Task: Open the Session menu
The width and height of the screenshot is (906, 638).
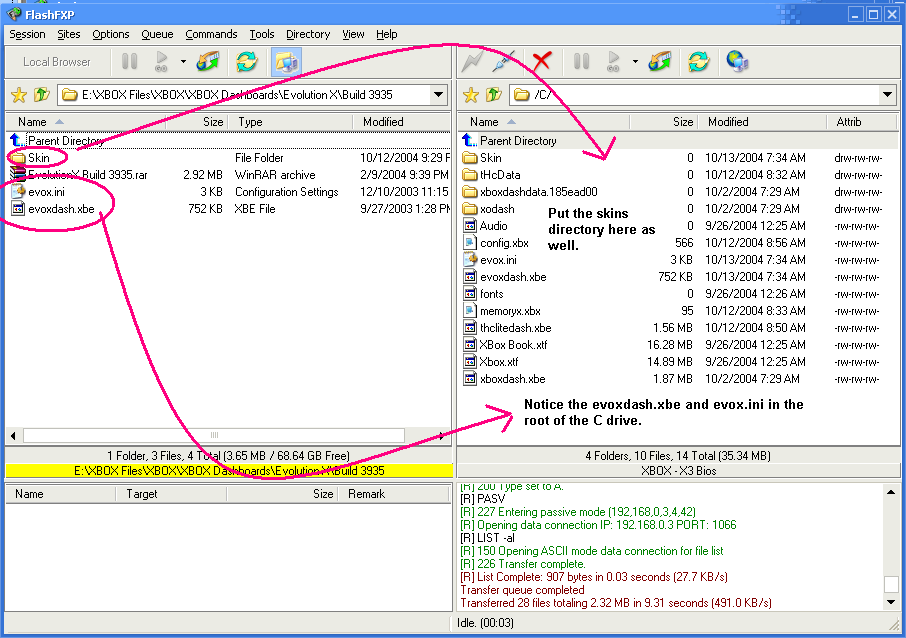Action: [27, 34]
